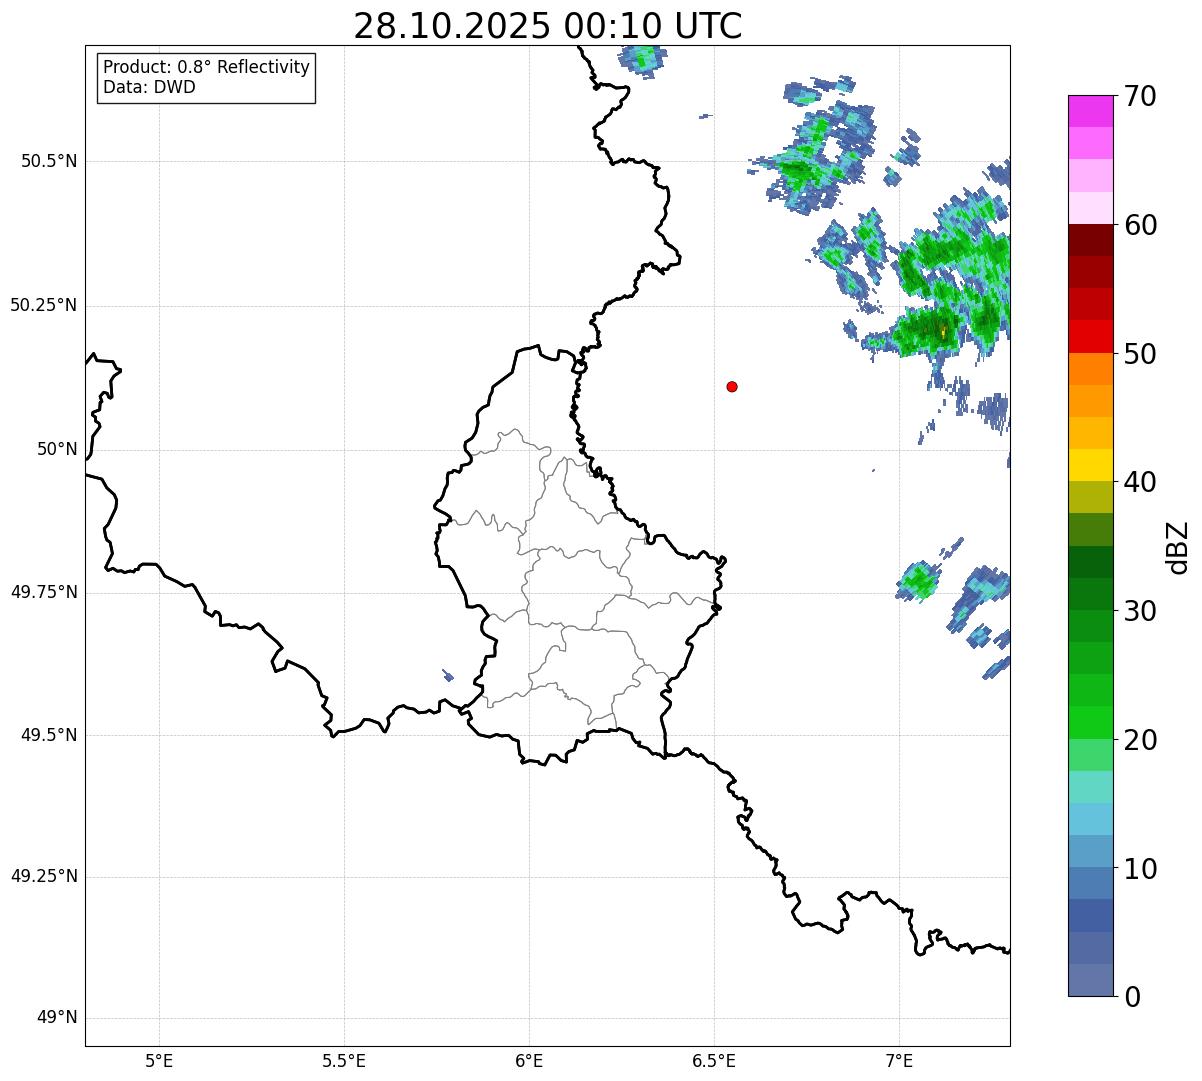Click the colorbar tick label 0
This screenshot has width=1202, height=1081.
[1131, 997]
